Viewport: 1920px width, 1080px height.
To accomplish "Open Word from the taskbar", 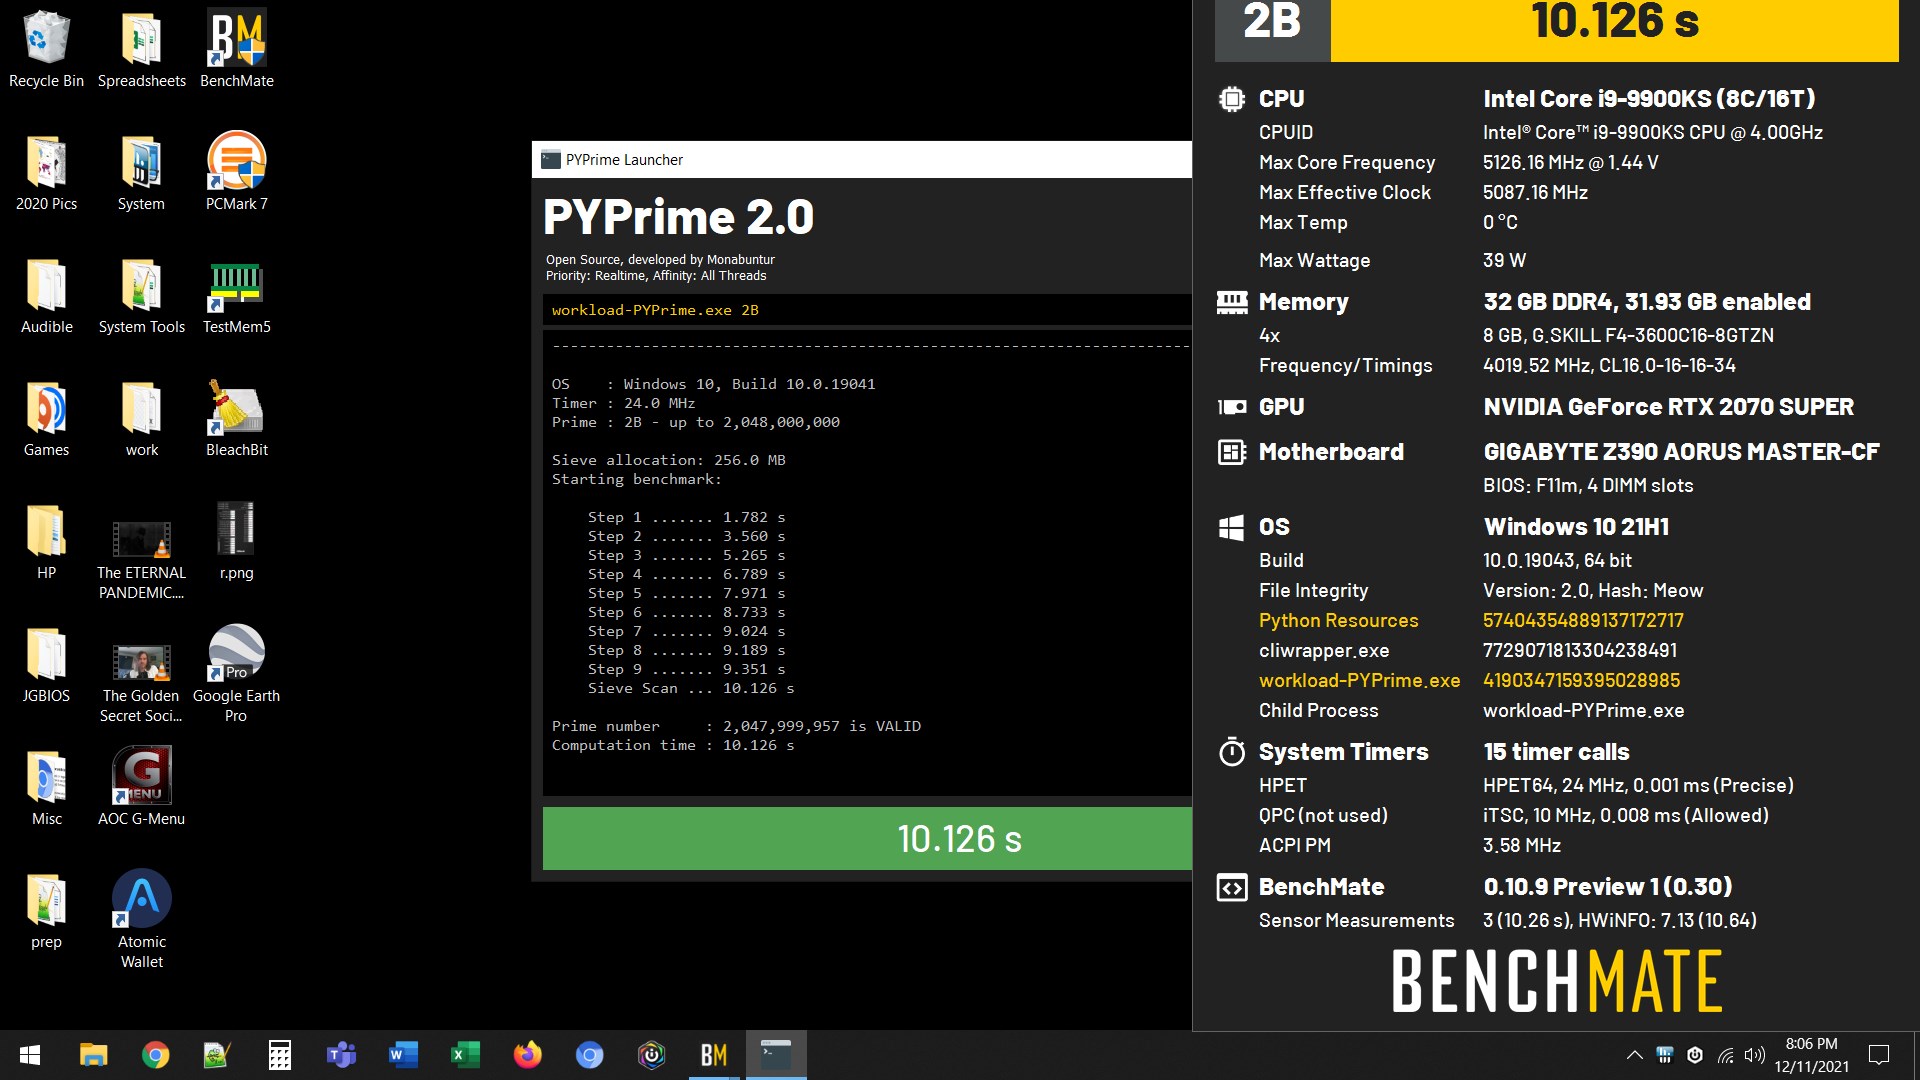I will (403, 1055).
